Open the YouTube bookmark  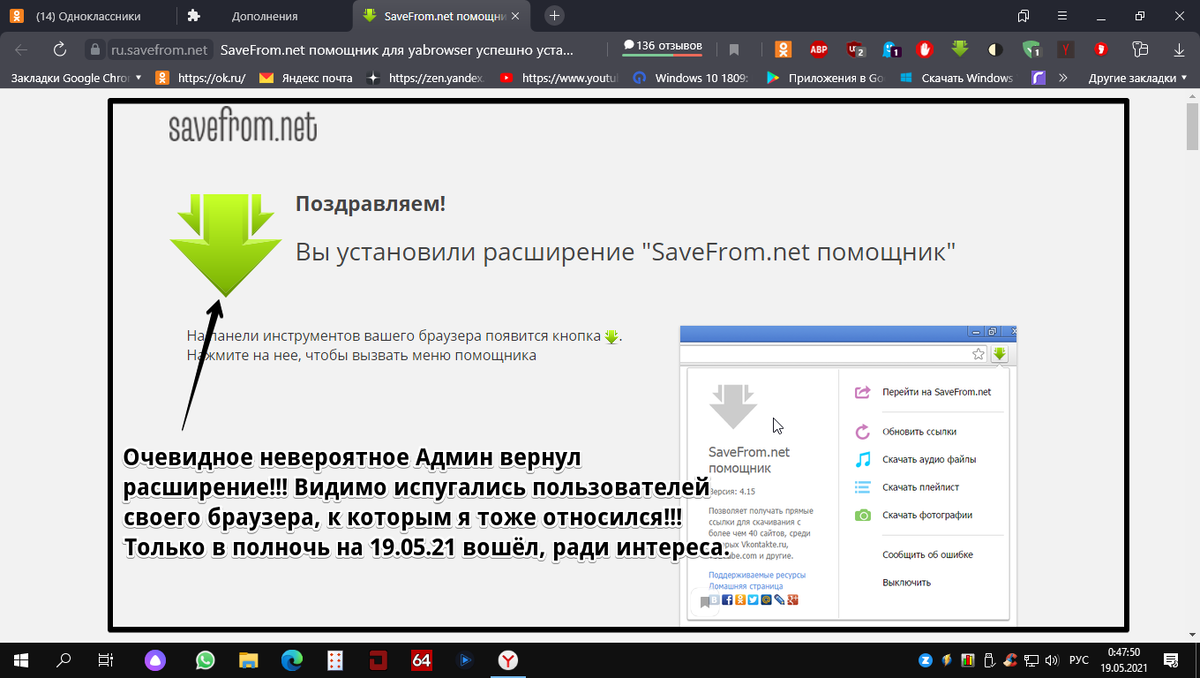(x=559, y=78)
